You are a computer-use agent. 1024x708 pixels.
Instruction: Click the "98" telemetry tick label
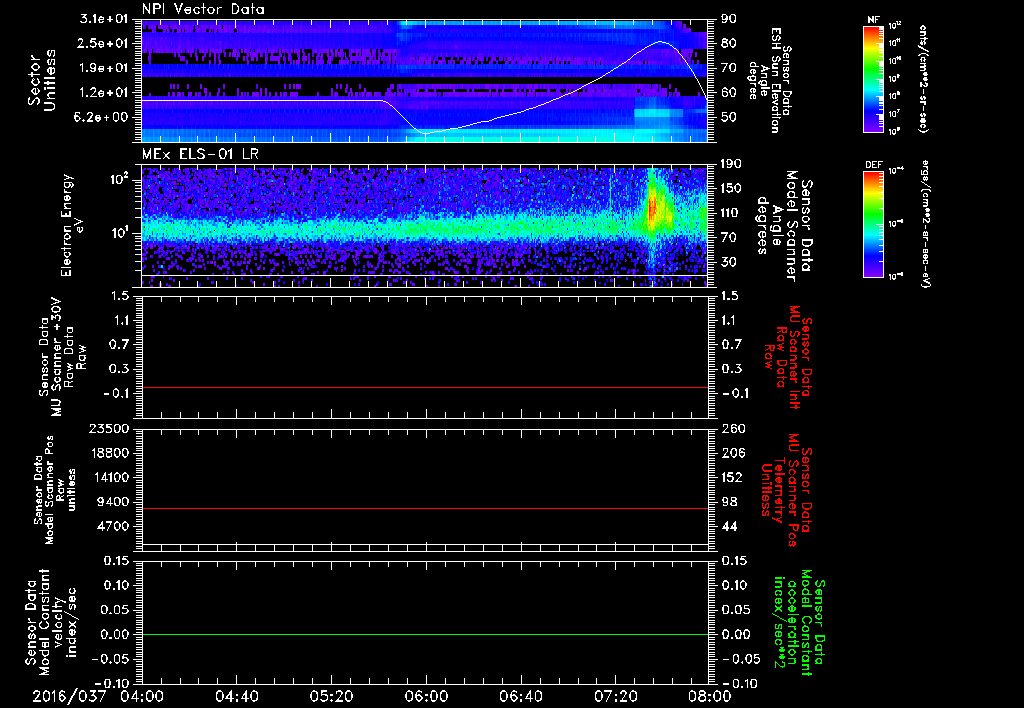click(729, 502)
